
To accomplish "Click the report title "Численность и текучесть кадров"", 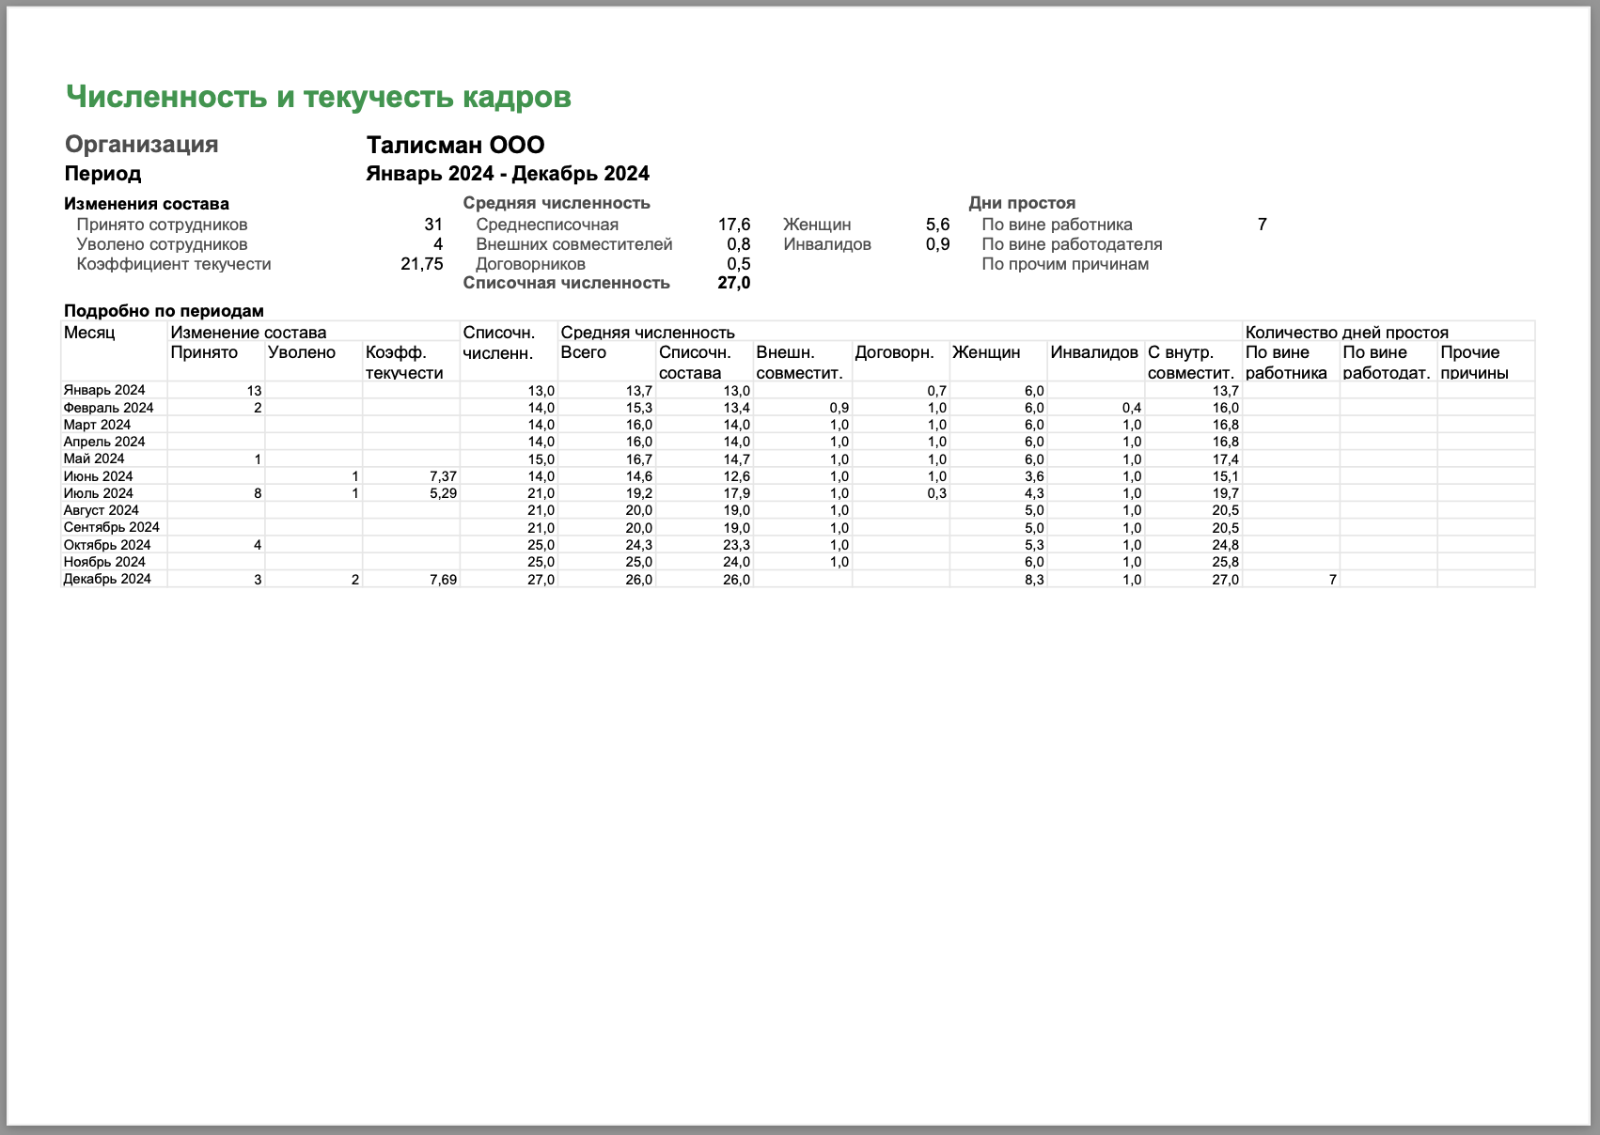I will [318, 97].
